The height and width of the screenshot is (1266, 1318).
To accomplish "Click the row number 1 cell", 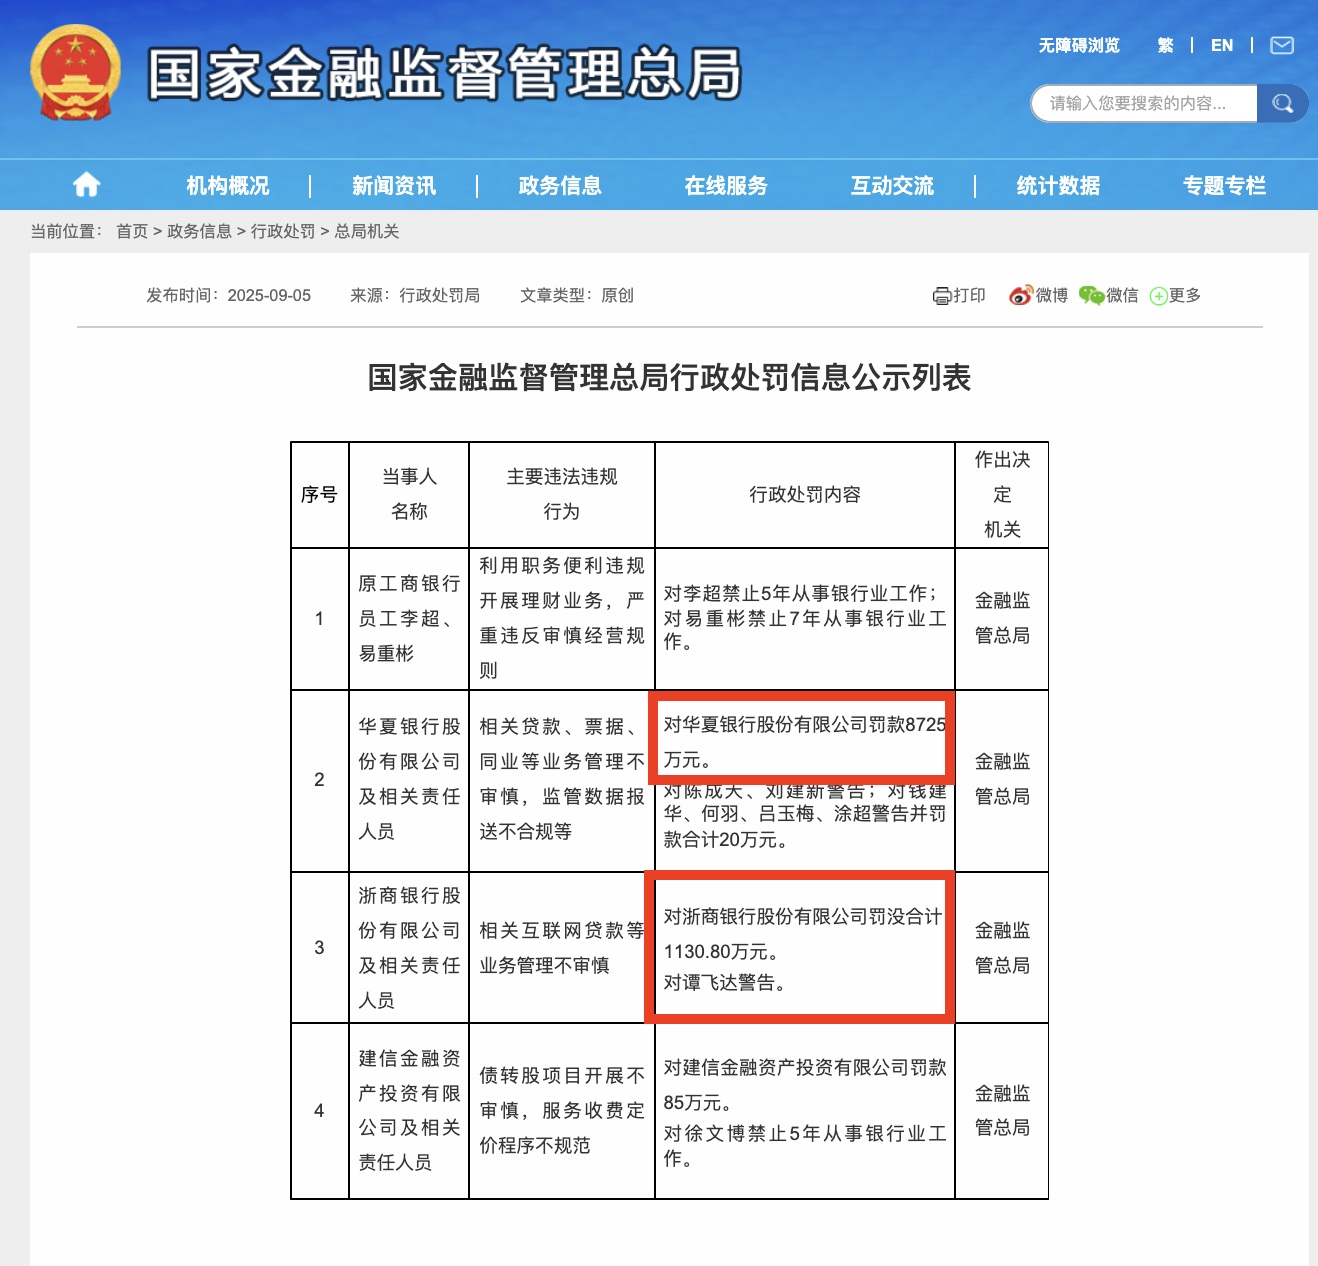I will click(320, 619).
